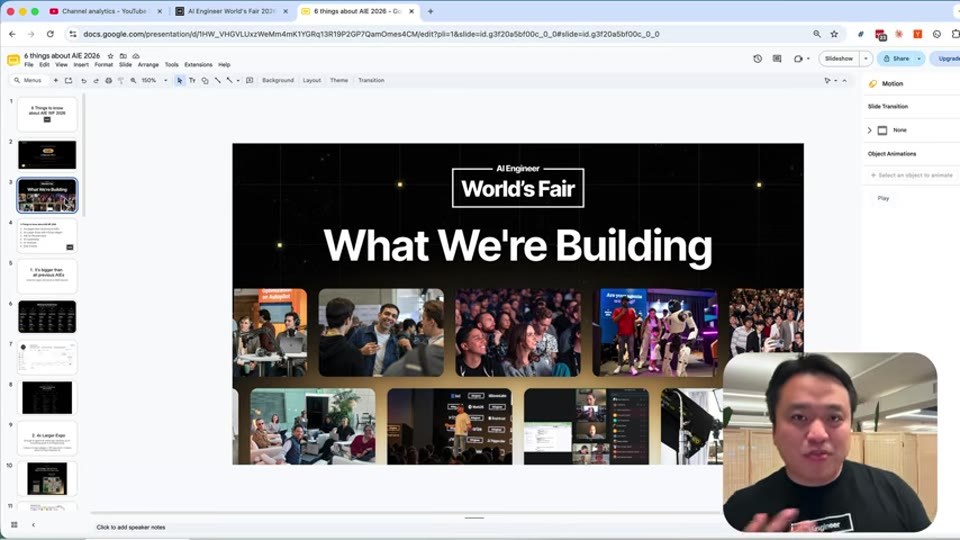Viewport: 960px width, 540px height.
Task: Select the 'What We're Building' slide title
Action: pyautogui.click(x=518, y=246)
